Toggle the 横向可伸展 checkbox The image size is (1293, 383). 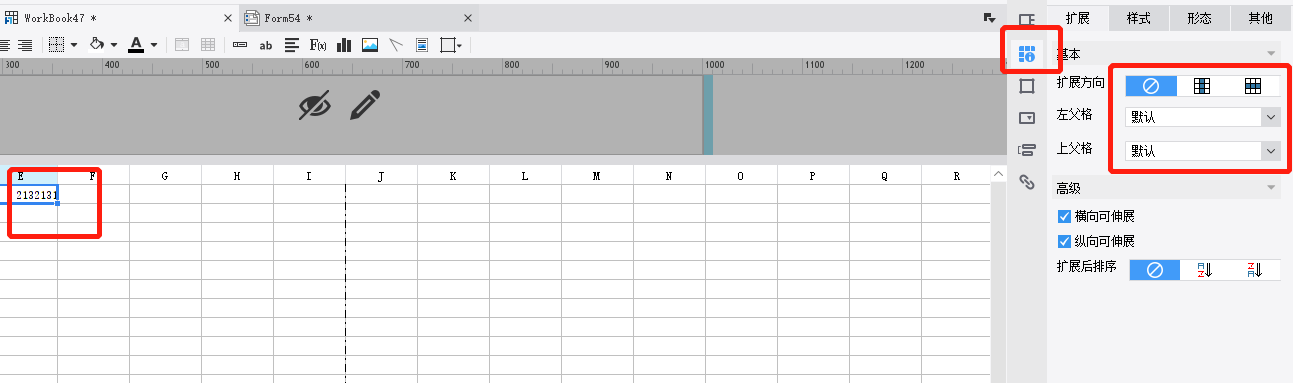coord(1064,216)
